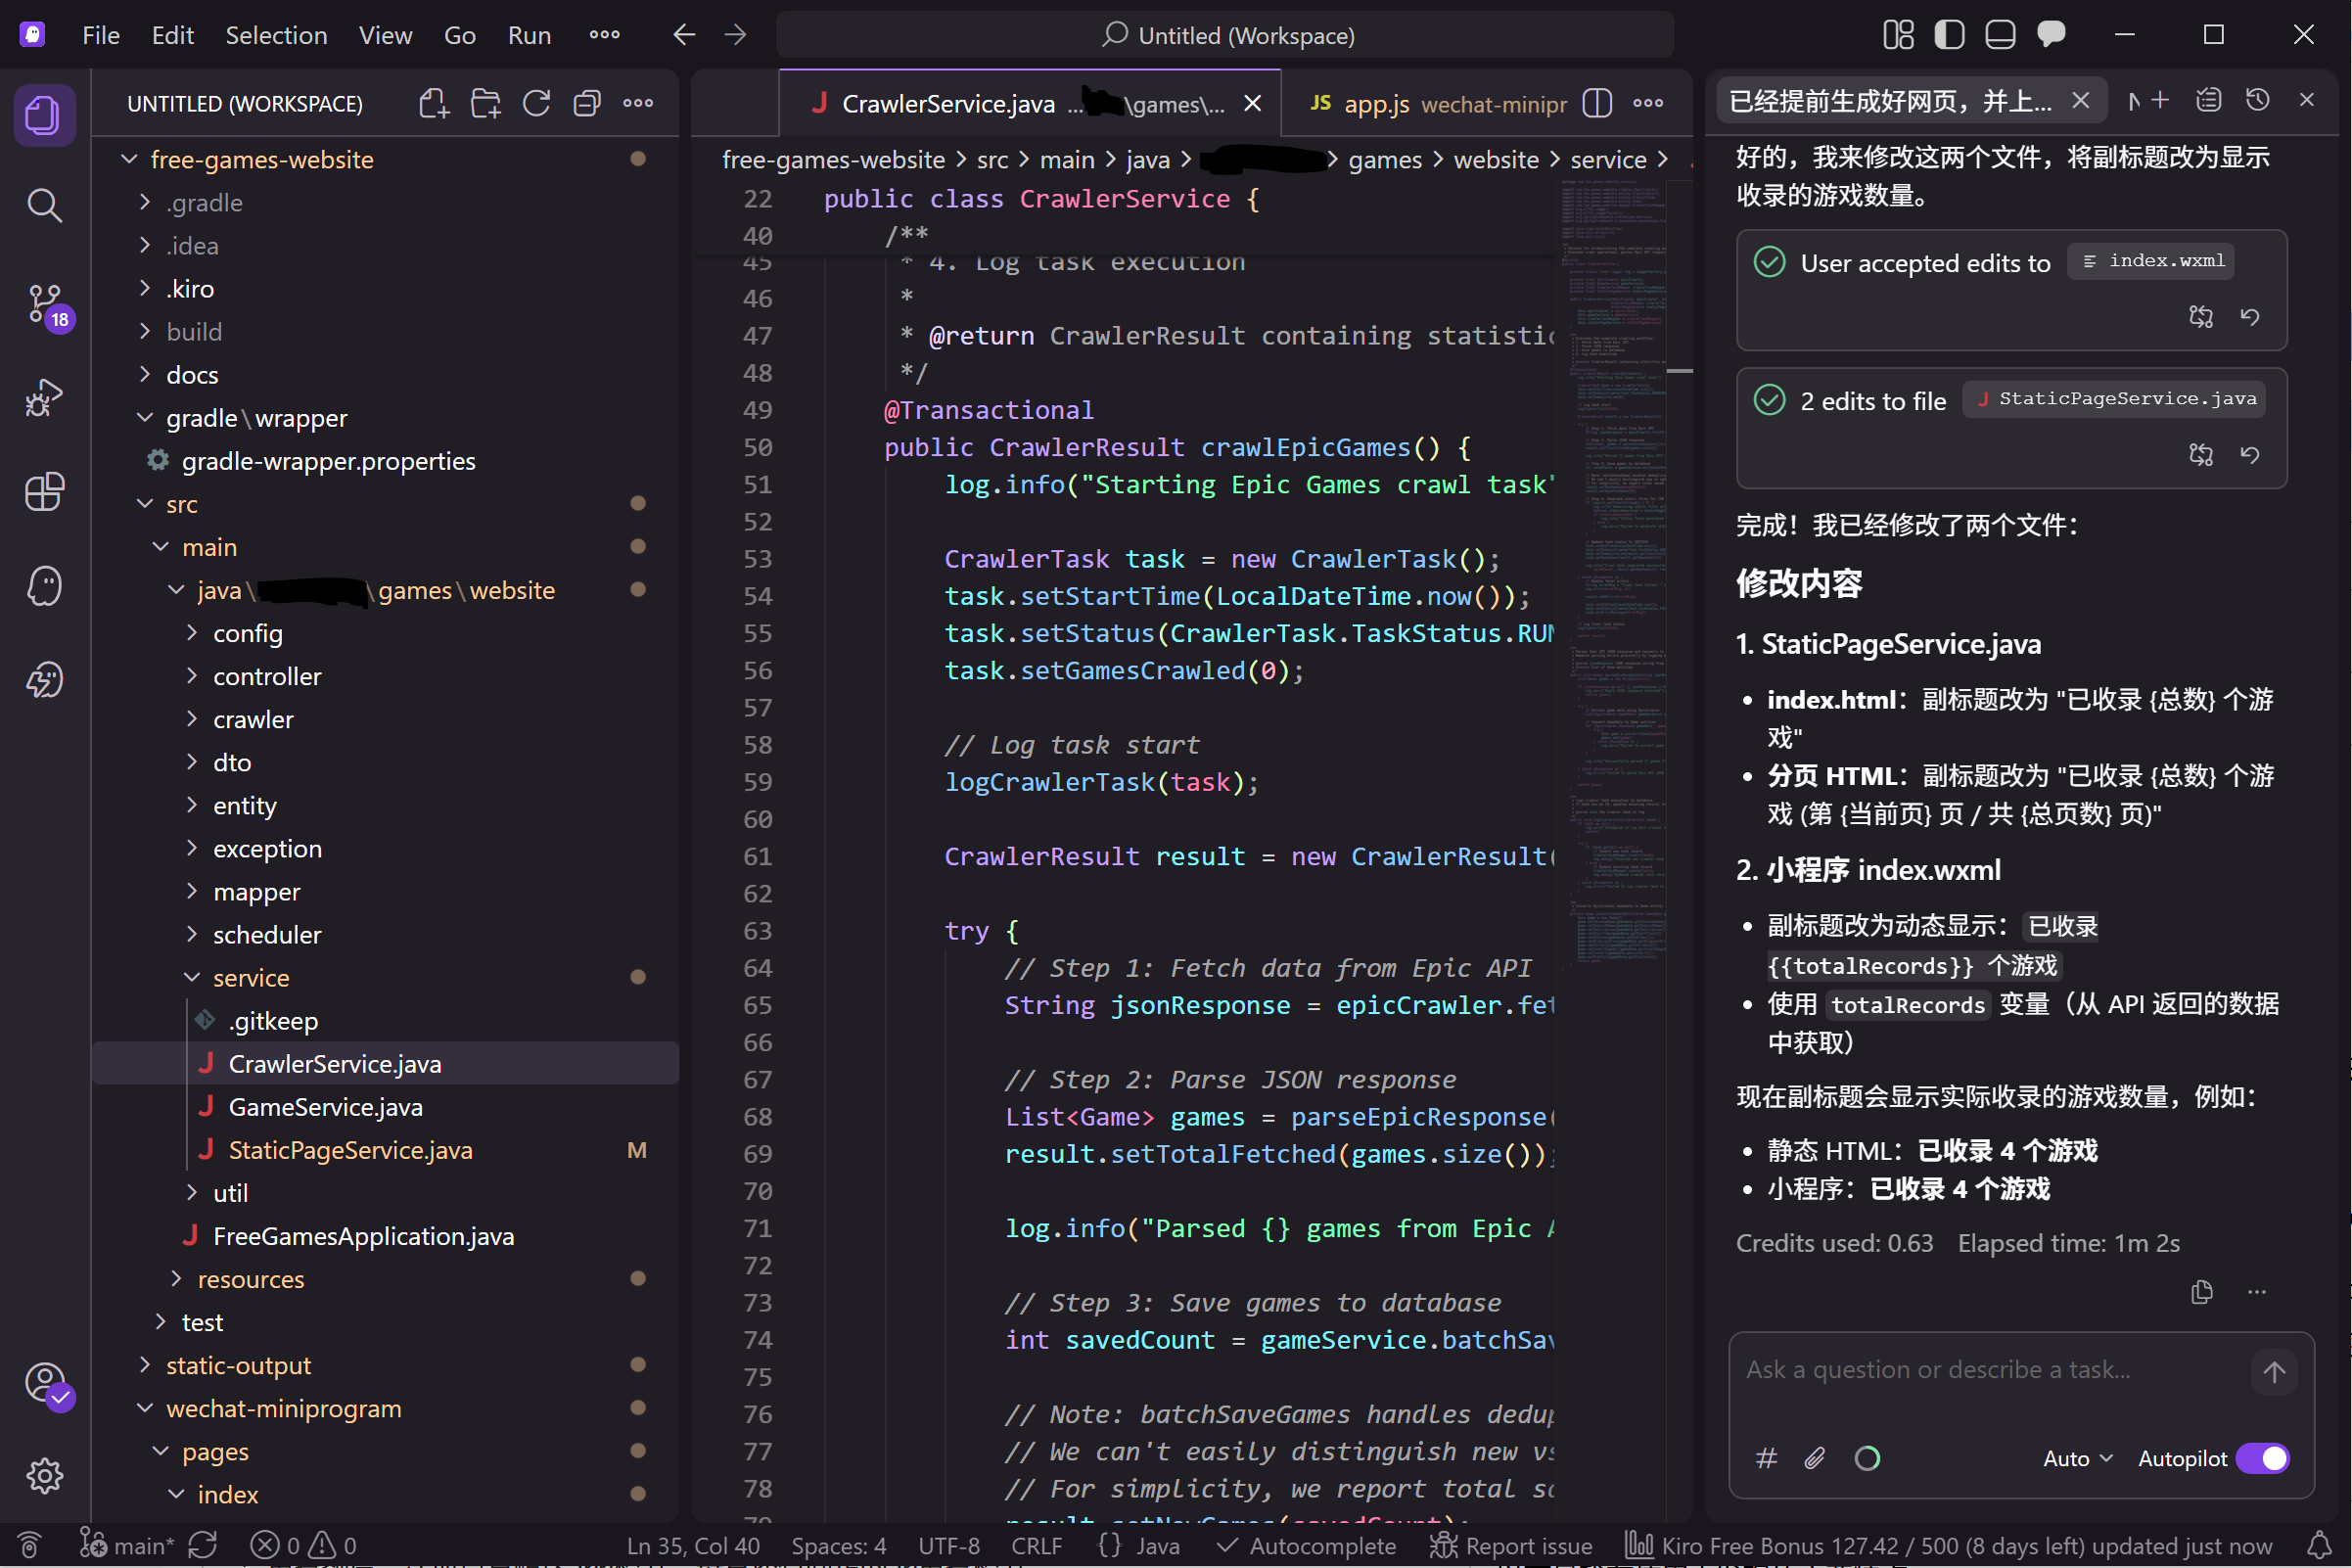Open Source Control view showing 18 changes
The image size is (2352, 1568).
[x=44, y=306]
